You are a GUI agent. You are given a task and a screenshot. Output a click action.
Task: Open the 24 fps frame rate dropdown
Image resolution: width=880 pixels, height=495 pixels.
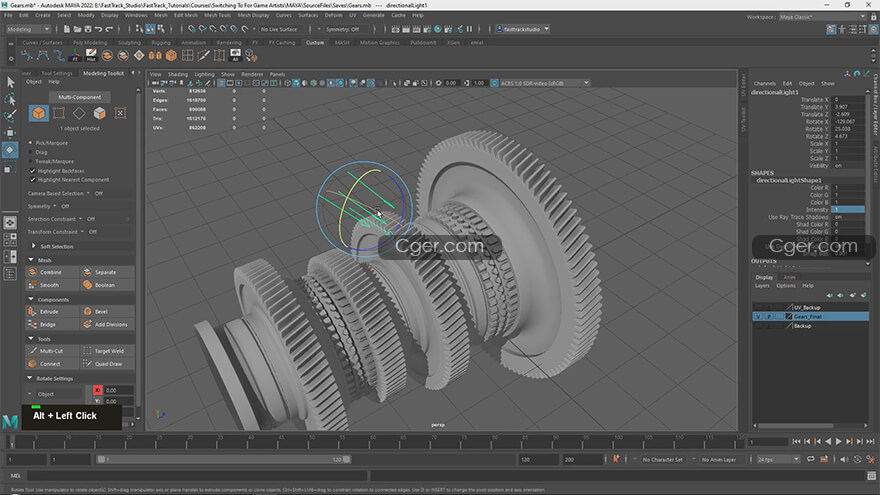(x=778, y=459)
